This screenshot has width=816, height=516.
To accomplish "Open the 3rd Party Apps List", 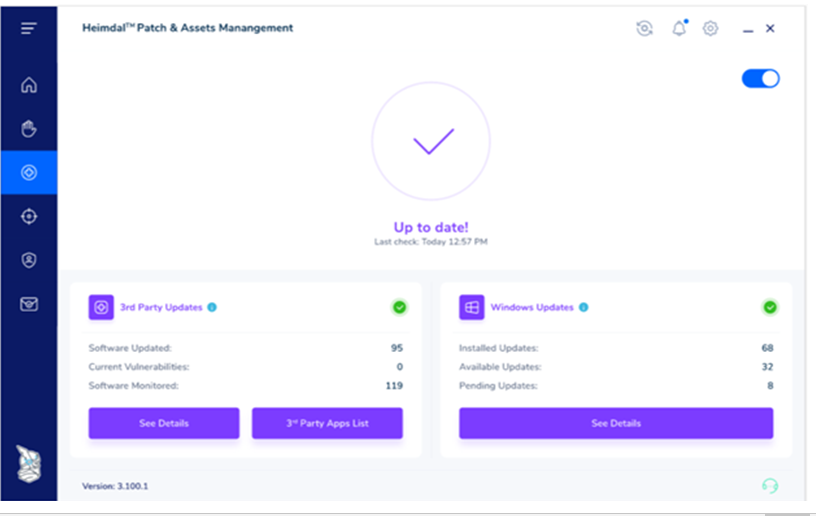I will coord(327,423).
